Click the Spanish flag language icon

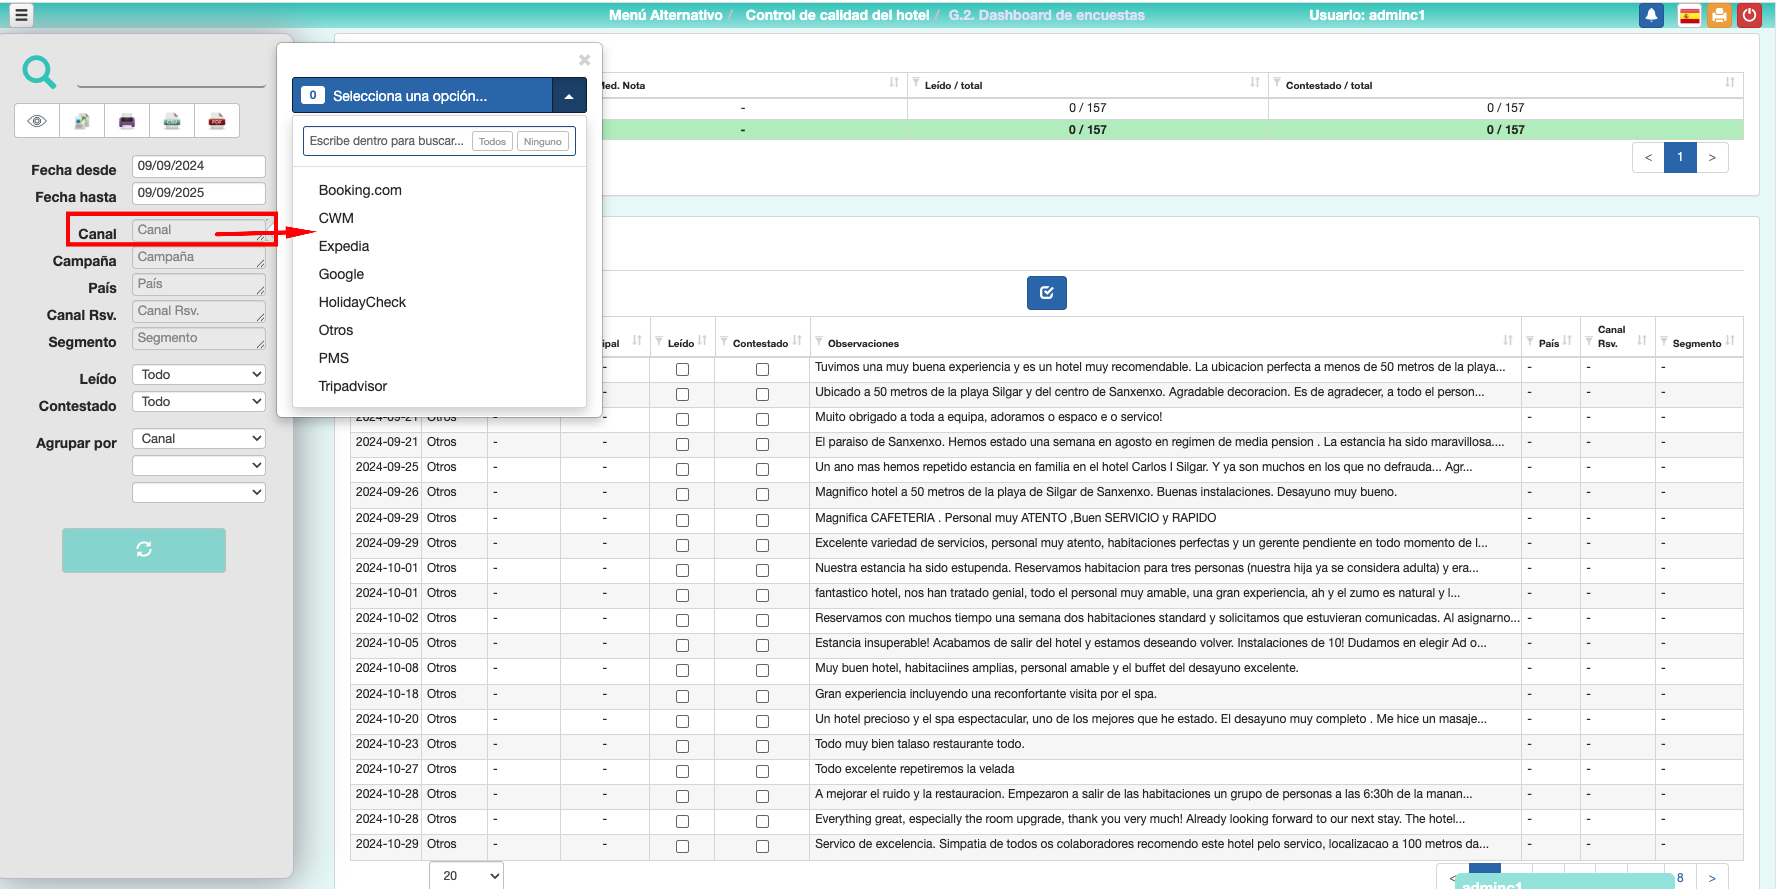1689,15
